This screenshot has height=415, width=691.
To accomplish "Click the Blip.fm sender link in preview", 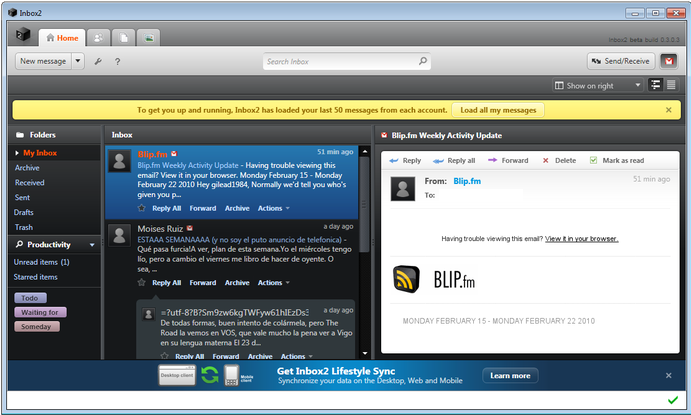I will [x=467, y=181].
